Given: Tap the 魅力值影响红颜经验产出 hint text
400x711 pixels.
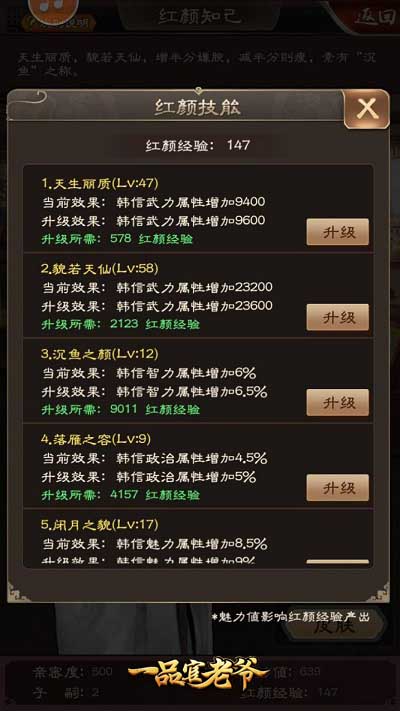Looking at the screenshot, I should [x=291, y=617].
